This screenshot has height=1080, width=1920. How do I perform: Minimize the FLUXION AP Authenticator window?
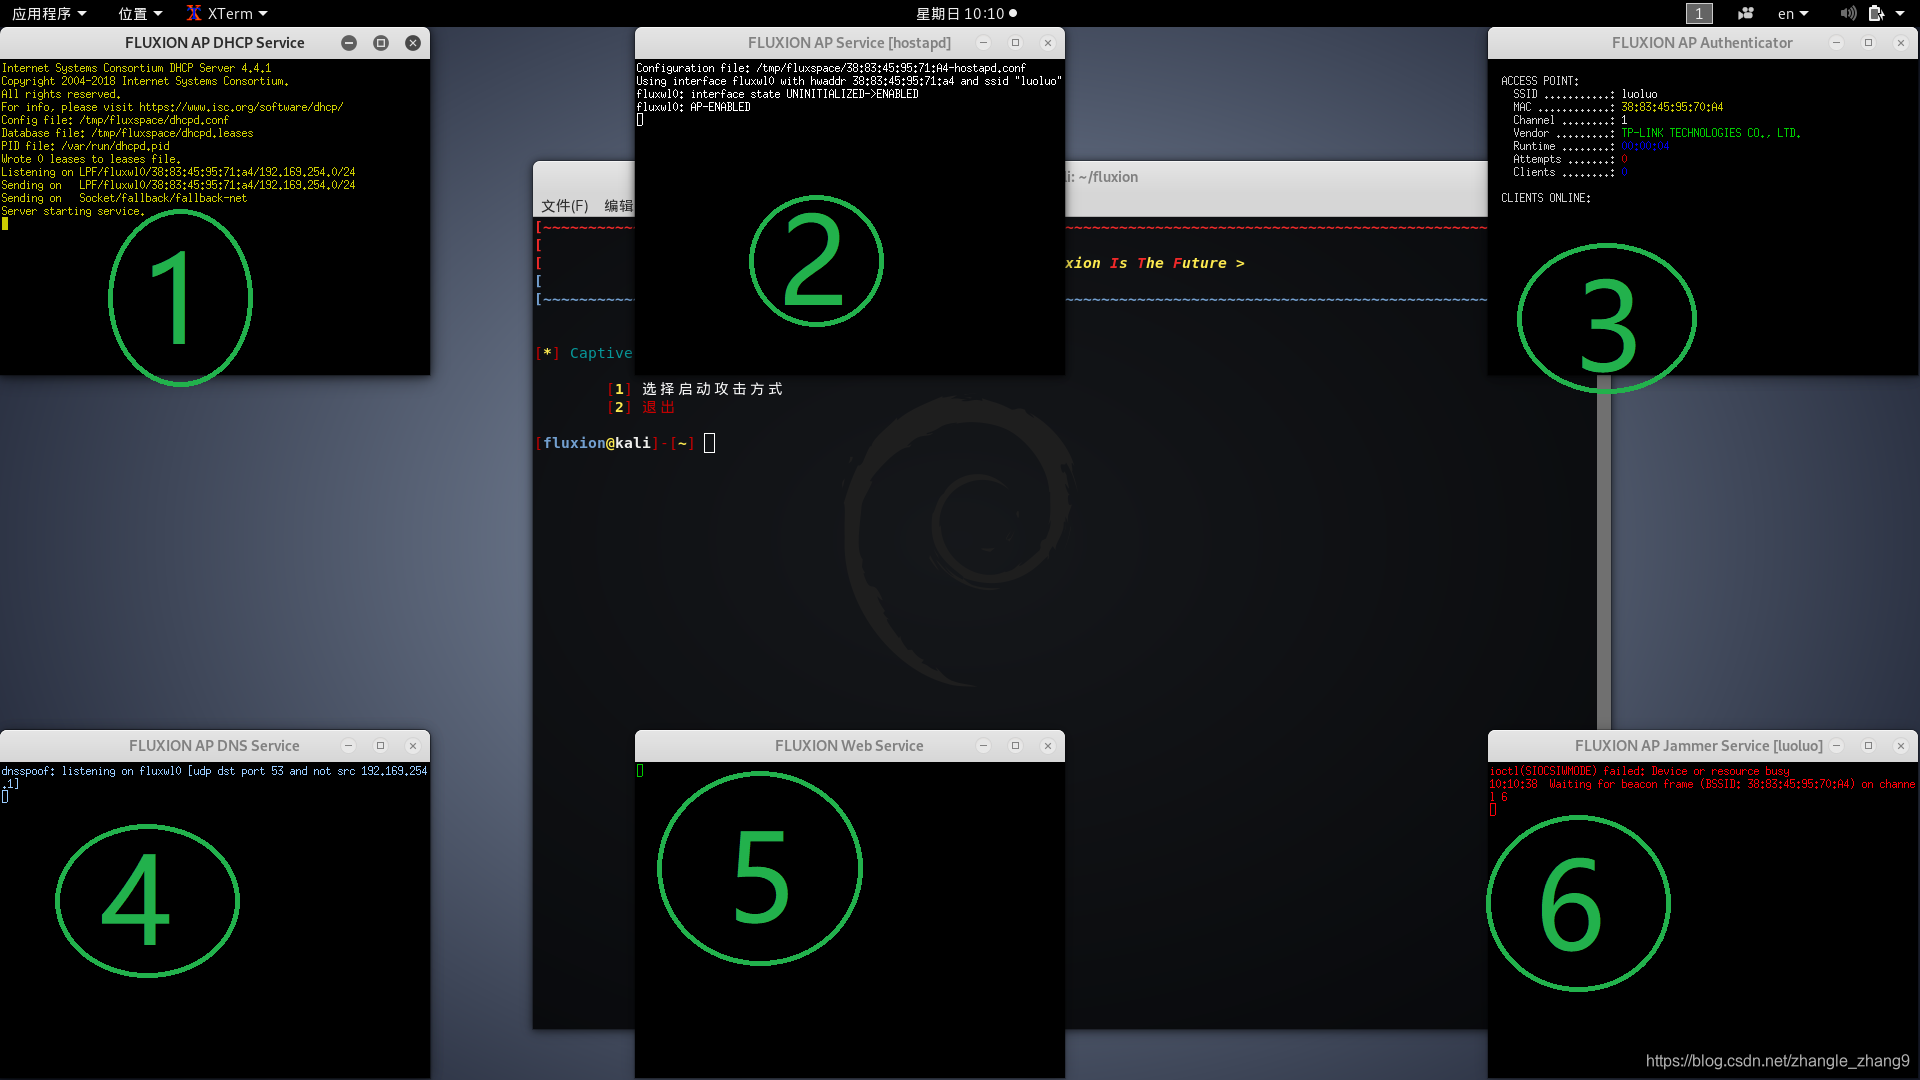(x=1836, y=43)
